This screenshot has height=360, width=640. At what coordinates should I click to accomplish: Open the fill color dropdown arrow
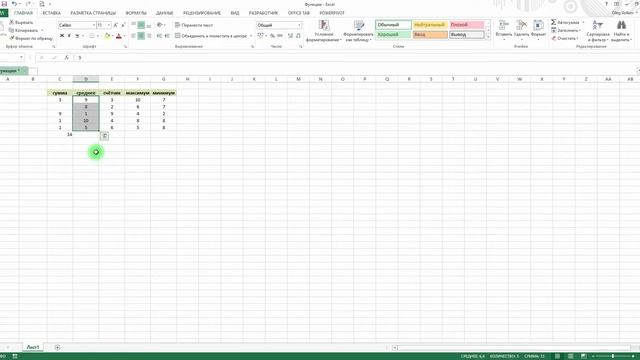pos(112,36)
